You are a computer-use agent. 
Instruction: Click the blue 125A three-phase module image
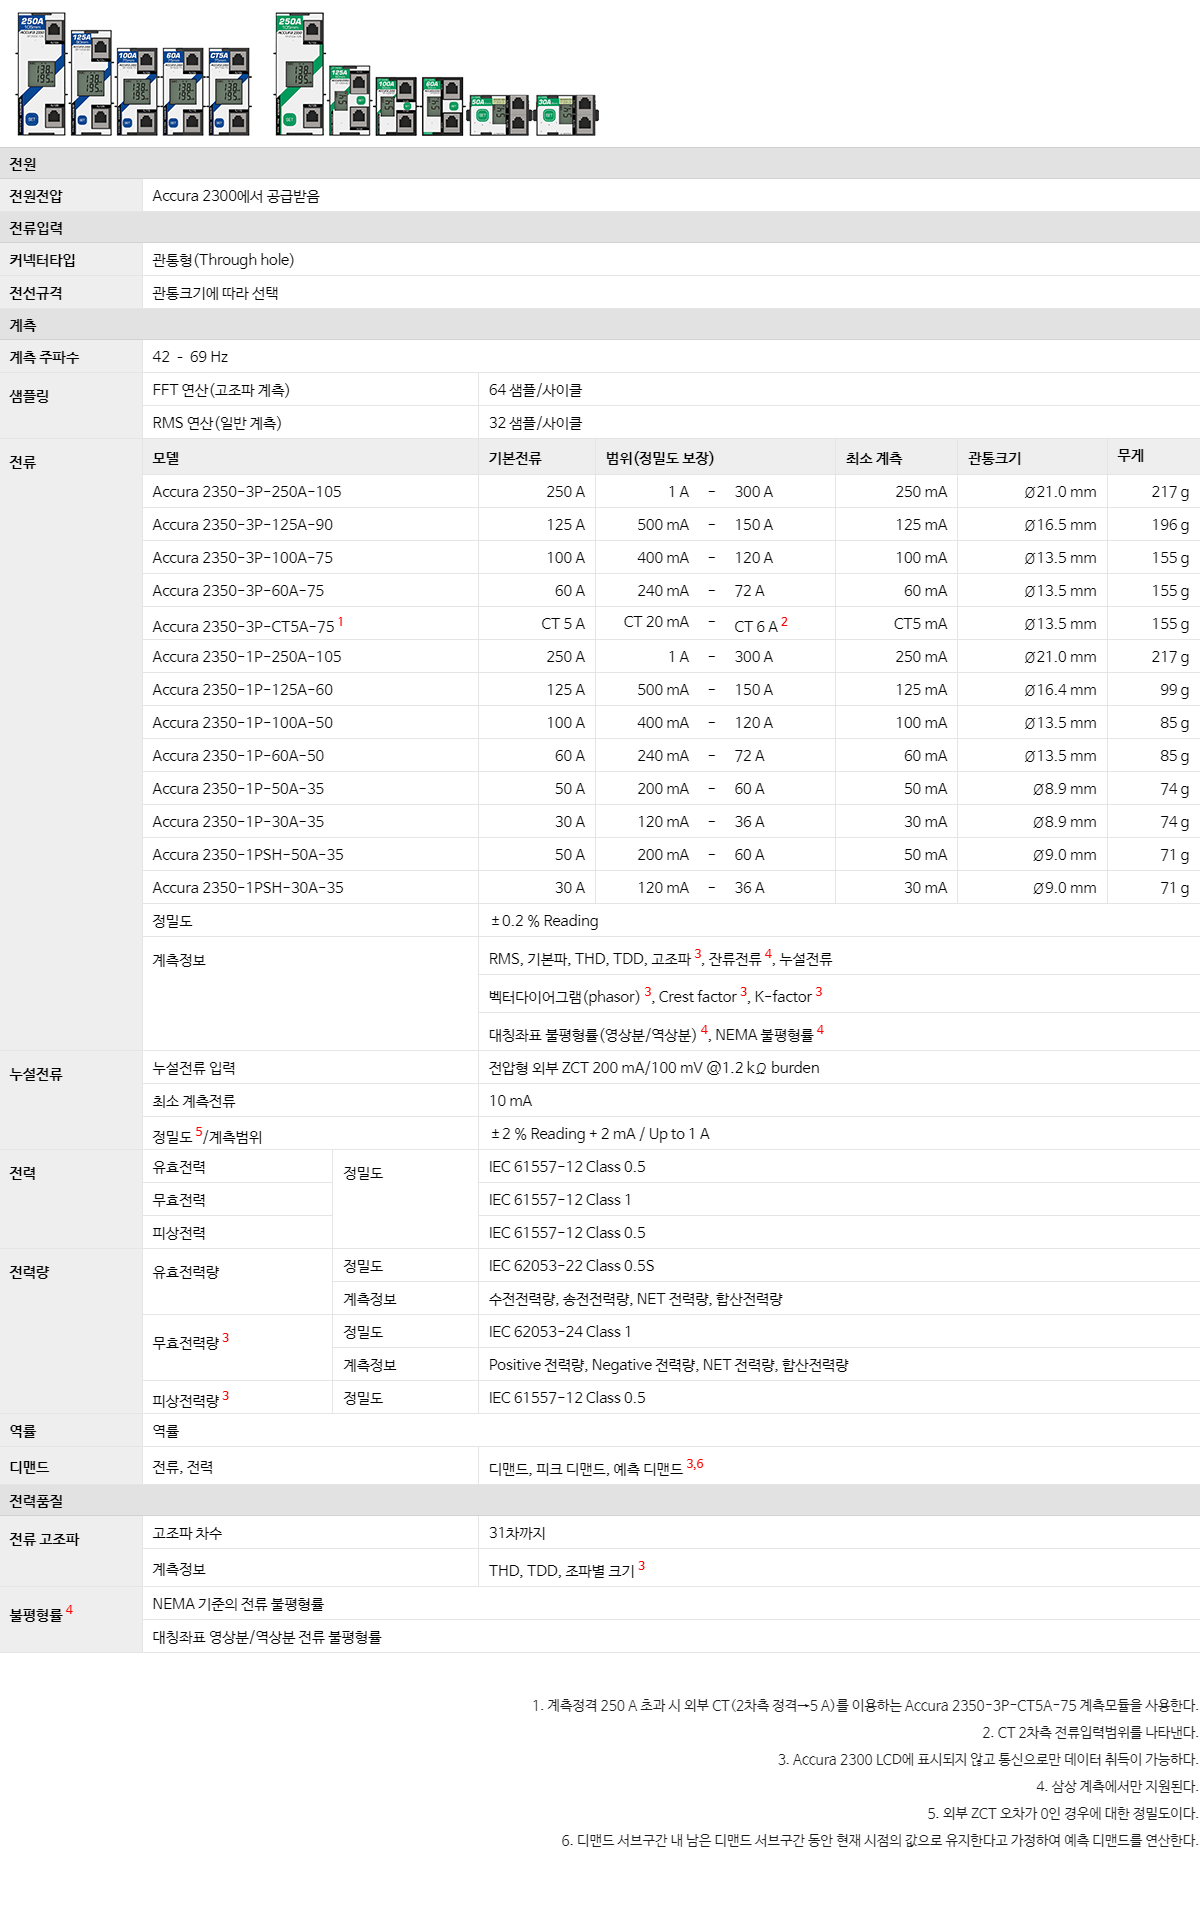(91, 82)
